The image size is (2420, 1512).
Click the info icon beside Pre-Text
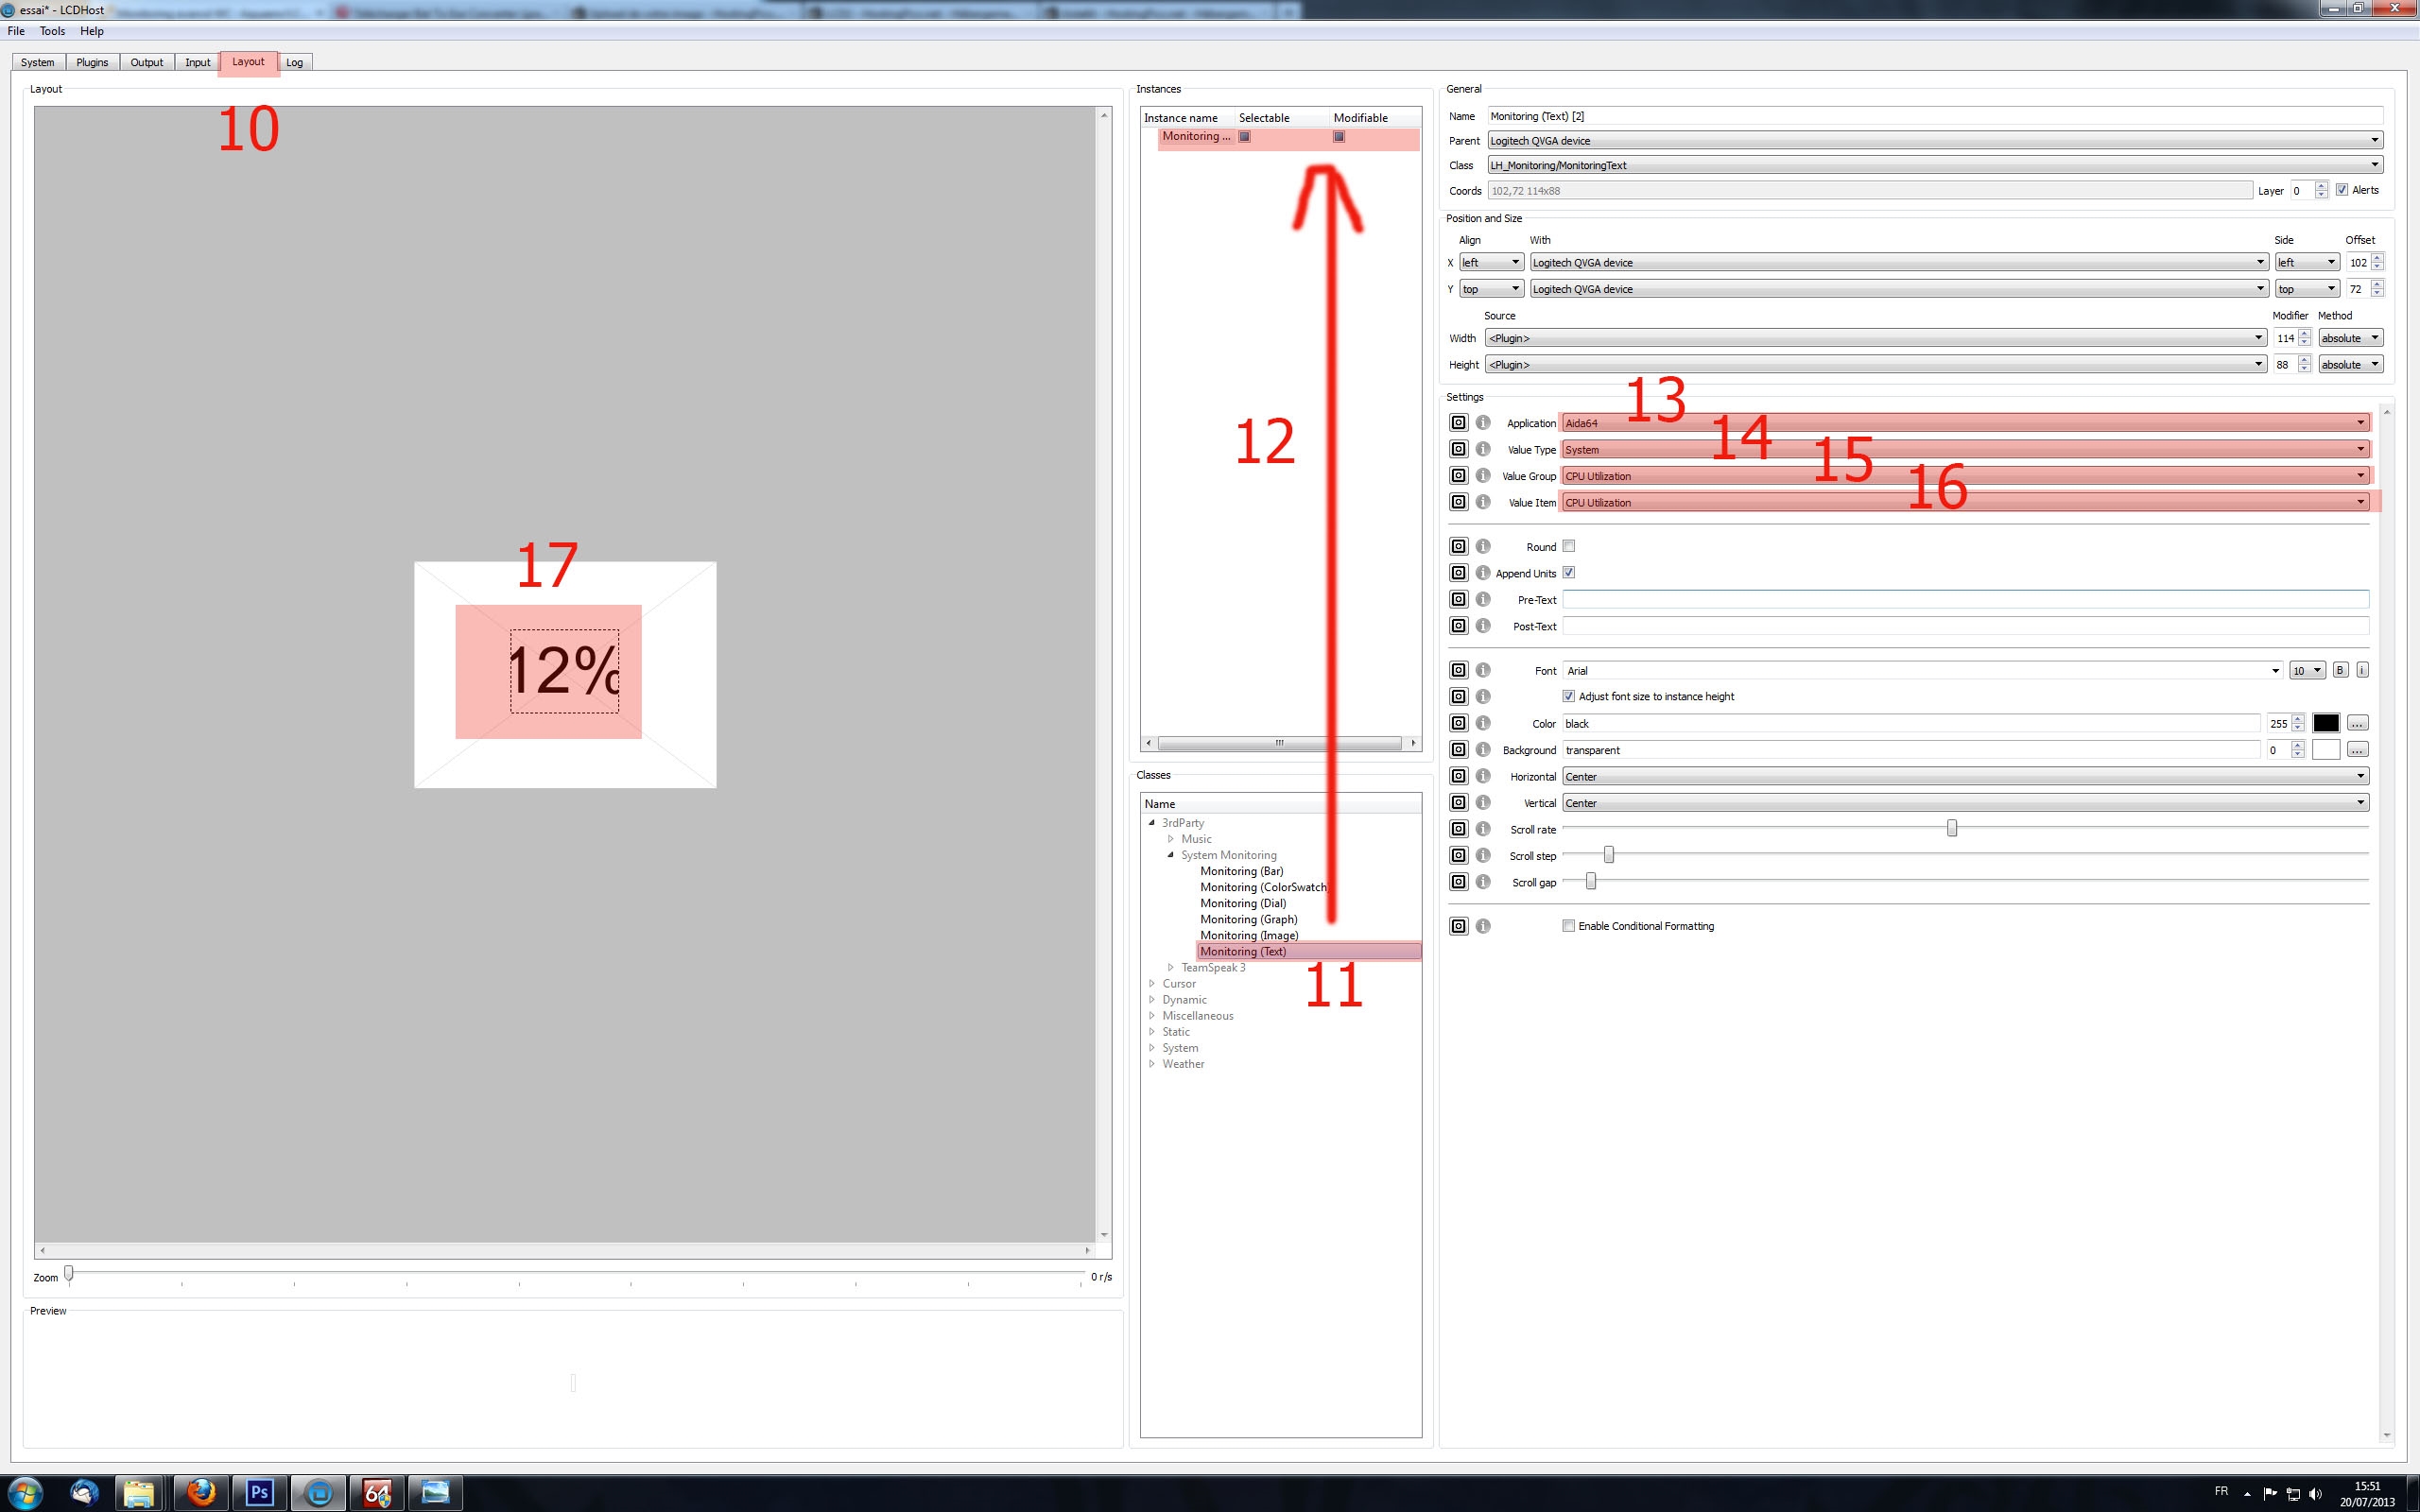point(1483,599)
